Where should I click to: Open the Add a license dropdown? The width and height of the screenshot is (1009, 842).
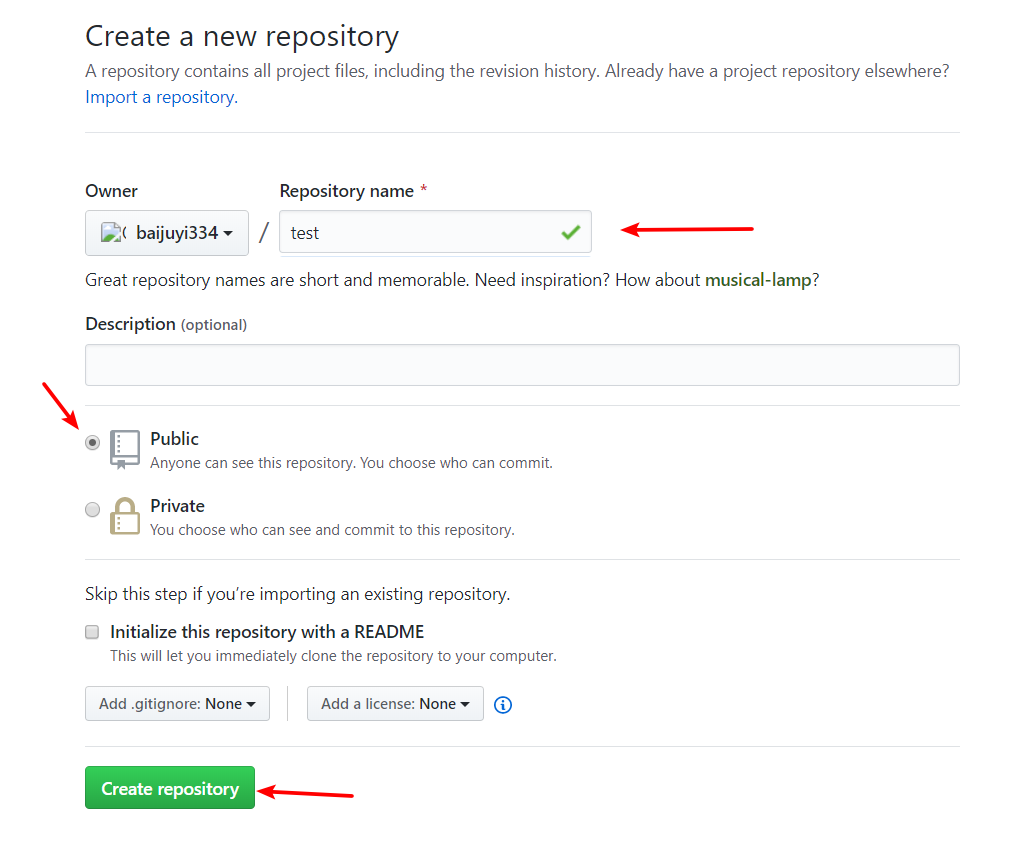pyautogui.click(x=395, y=704)
